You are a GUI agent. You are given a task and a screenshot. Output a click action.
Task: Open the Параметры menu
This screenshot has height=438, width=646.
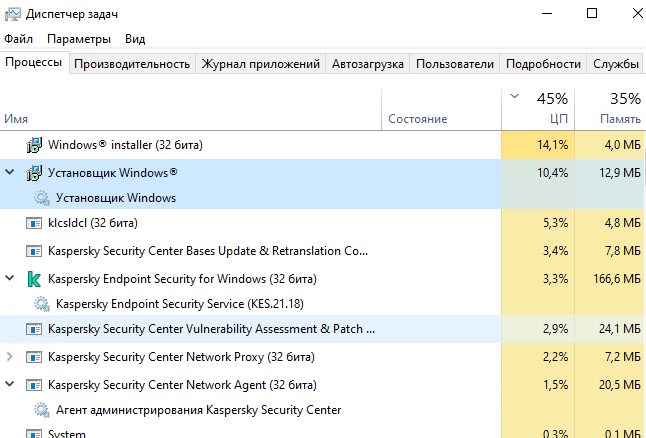pyautogui.click(x=79, y=39)
